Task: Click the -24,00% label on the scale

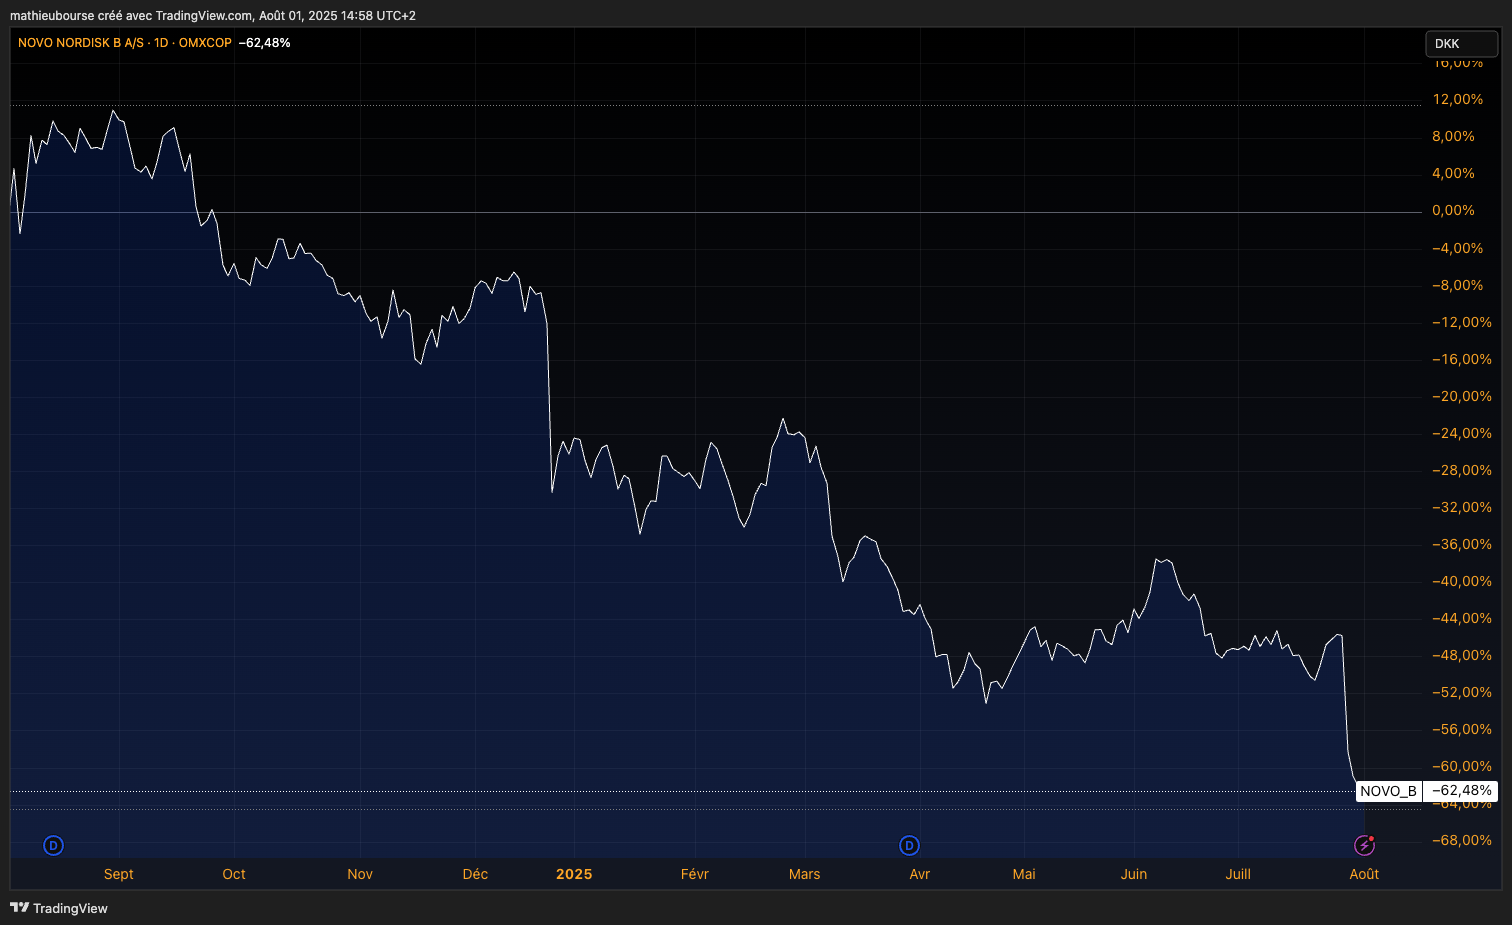Action: 1462,433
